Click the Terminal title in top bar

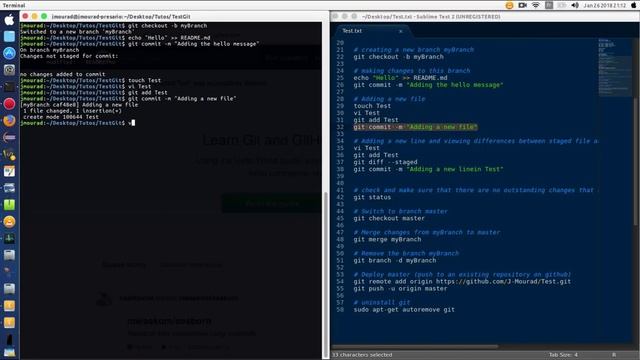13,5
